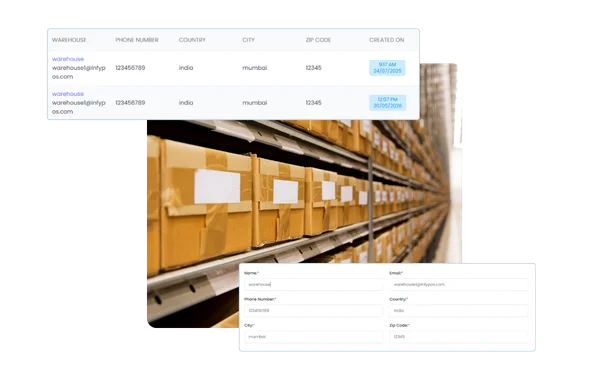The width and height of the screenshot is (600, 380).
Task: Sort by the COUNTRY column header
Action: pyautogui.click(x=192, y=40)
